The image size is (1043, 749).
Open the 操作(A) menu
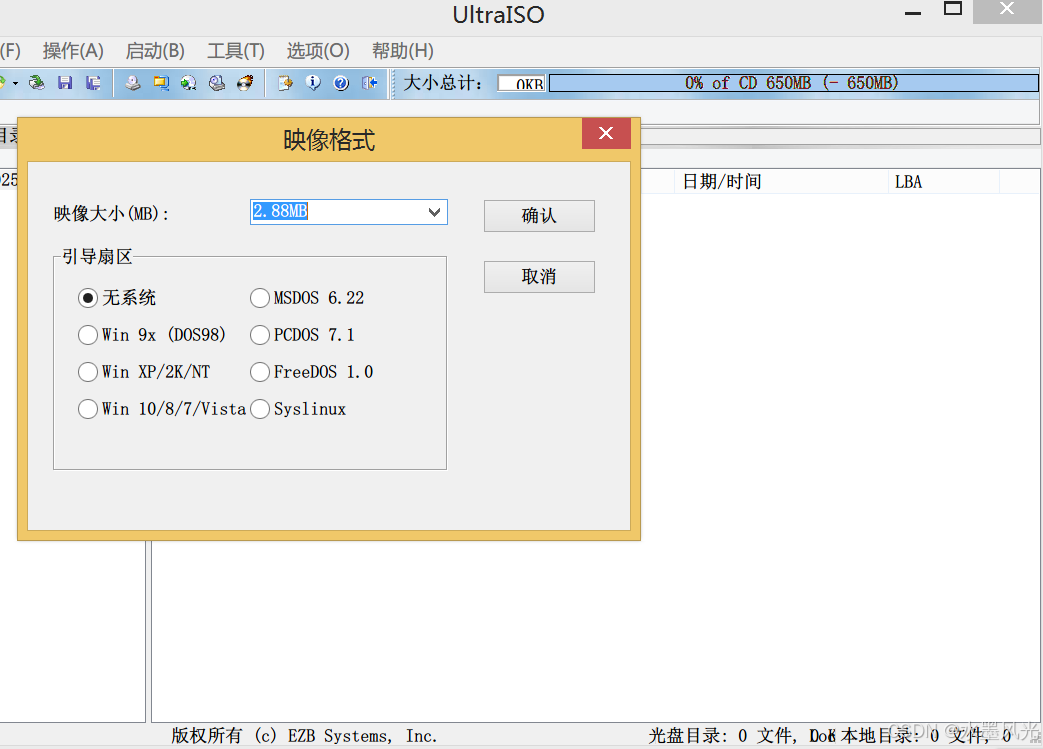73,51
